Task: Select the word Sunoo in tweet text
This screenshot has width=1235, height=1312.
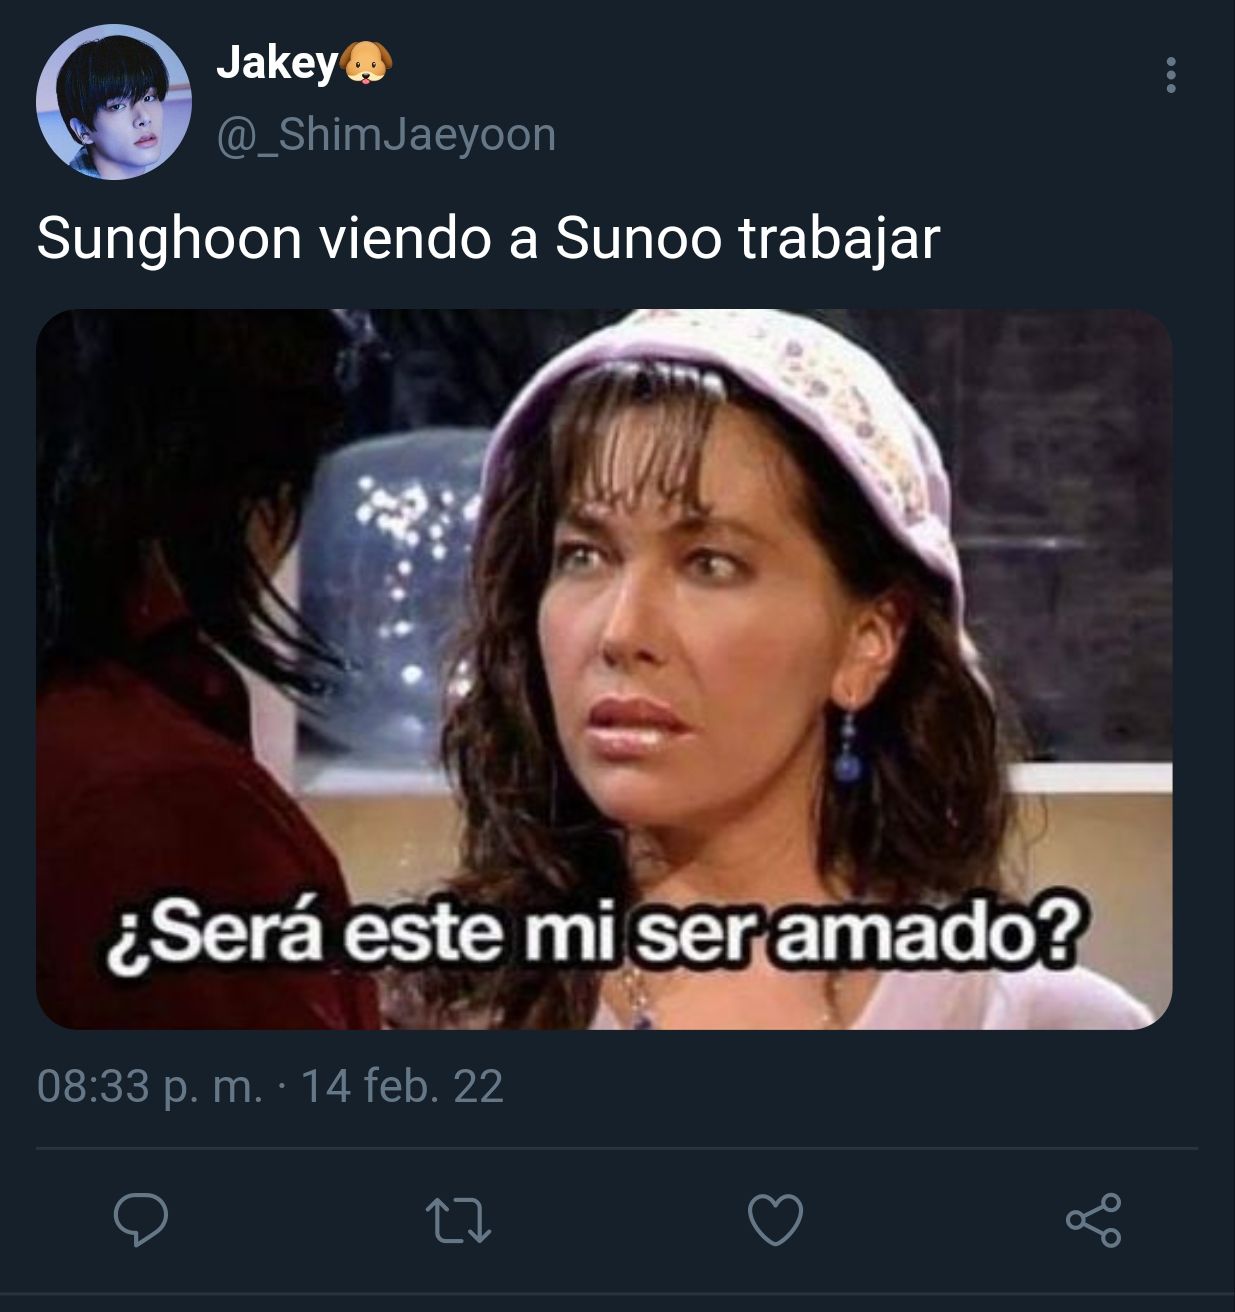Action: (x=638, y=239)
